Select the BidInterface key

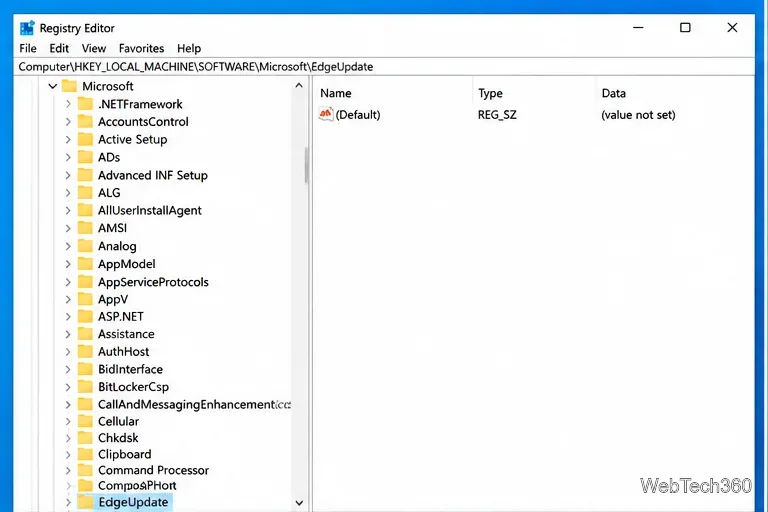pos(130,369)
